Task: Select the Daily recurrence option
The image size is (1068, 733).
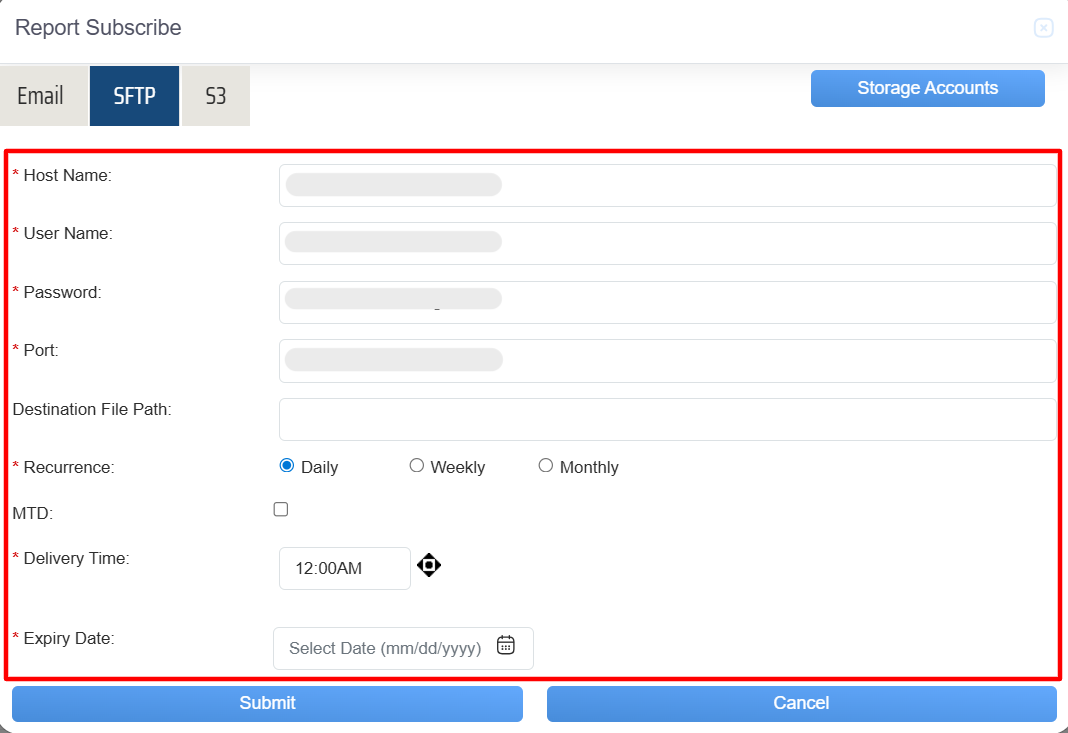Action: click(287, 465)
